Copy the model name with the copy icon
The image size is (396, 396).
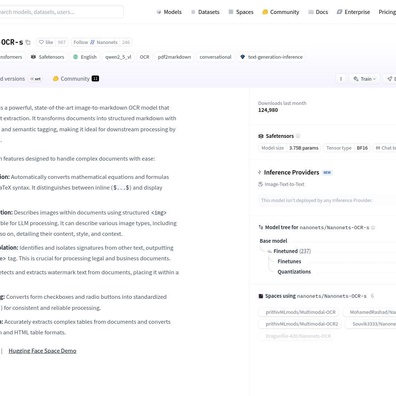28,42
